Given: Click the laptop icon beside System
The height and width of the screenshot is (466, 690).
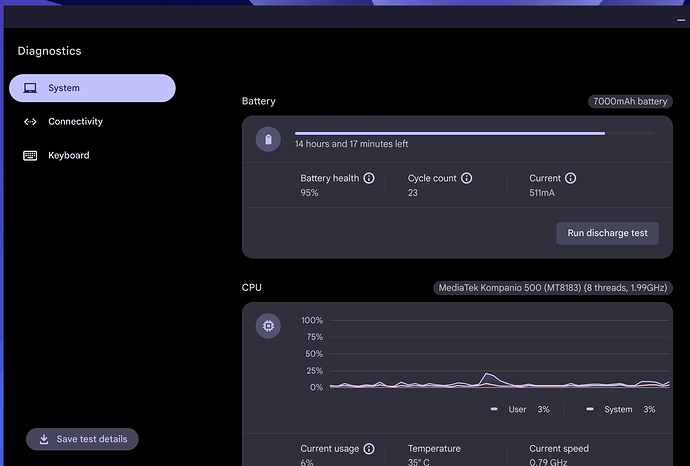Looking at the screenshot, I should pos(30,88).
